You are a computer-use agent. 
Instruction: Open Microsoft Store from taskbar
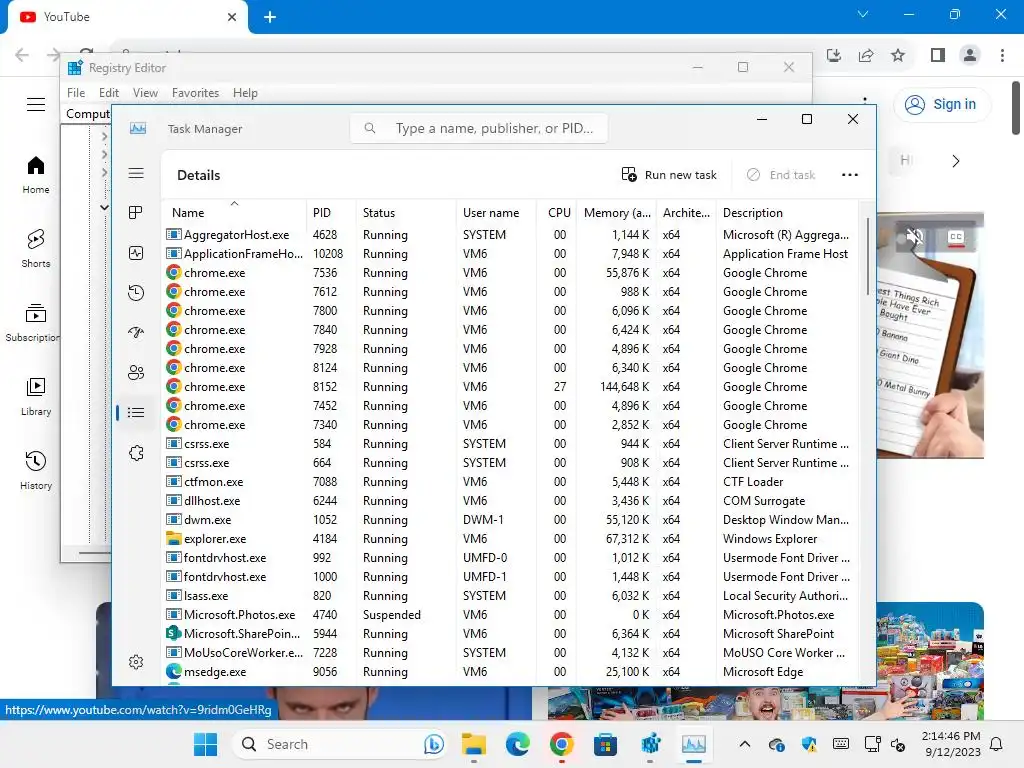605,744
